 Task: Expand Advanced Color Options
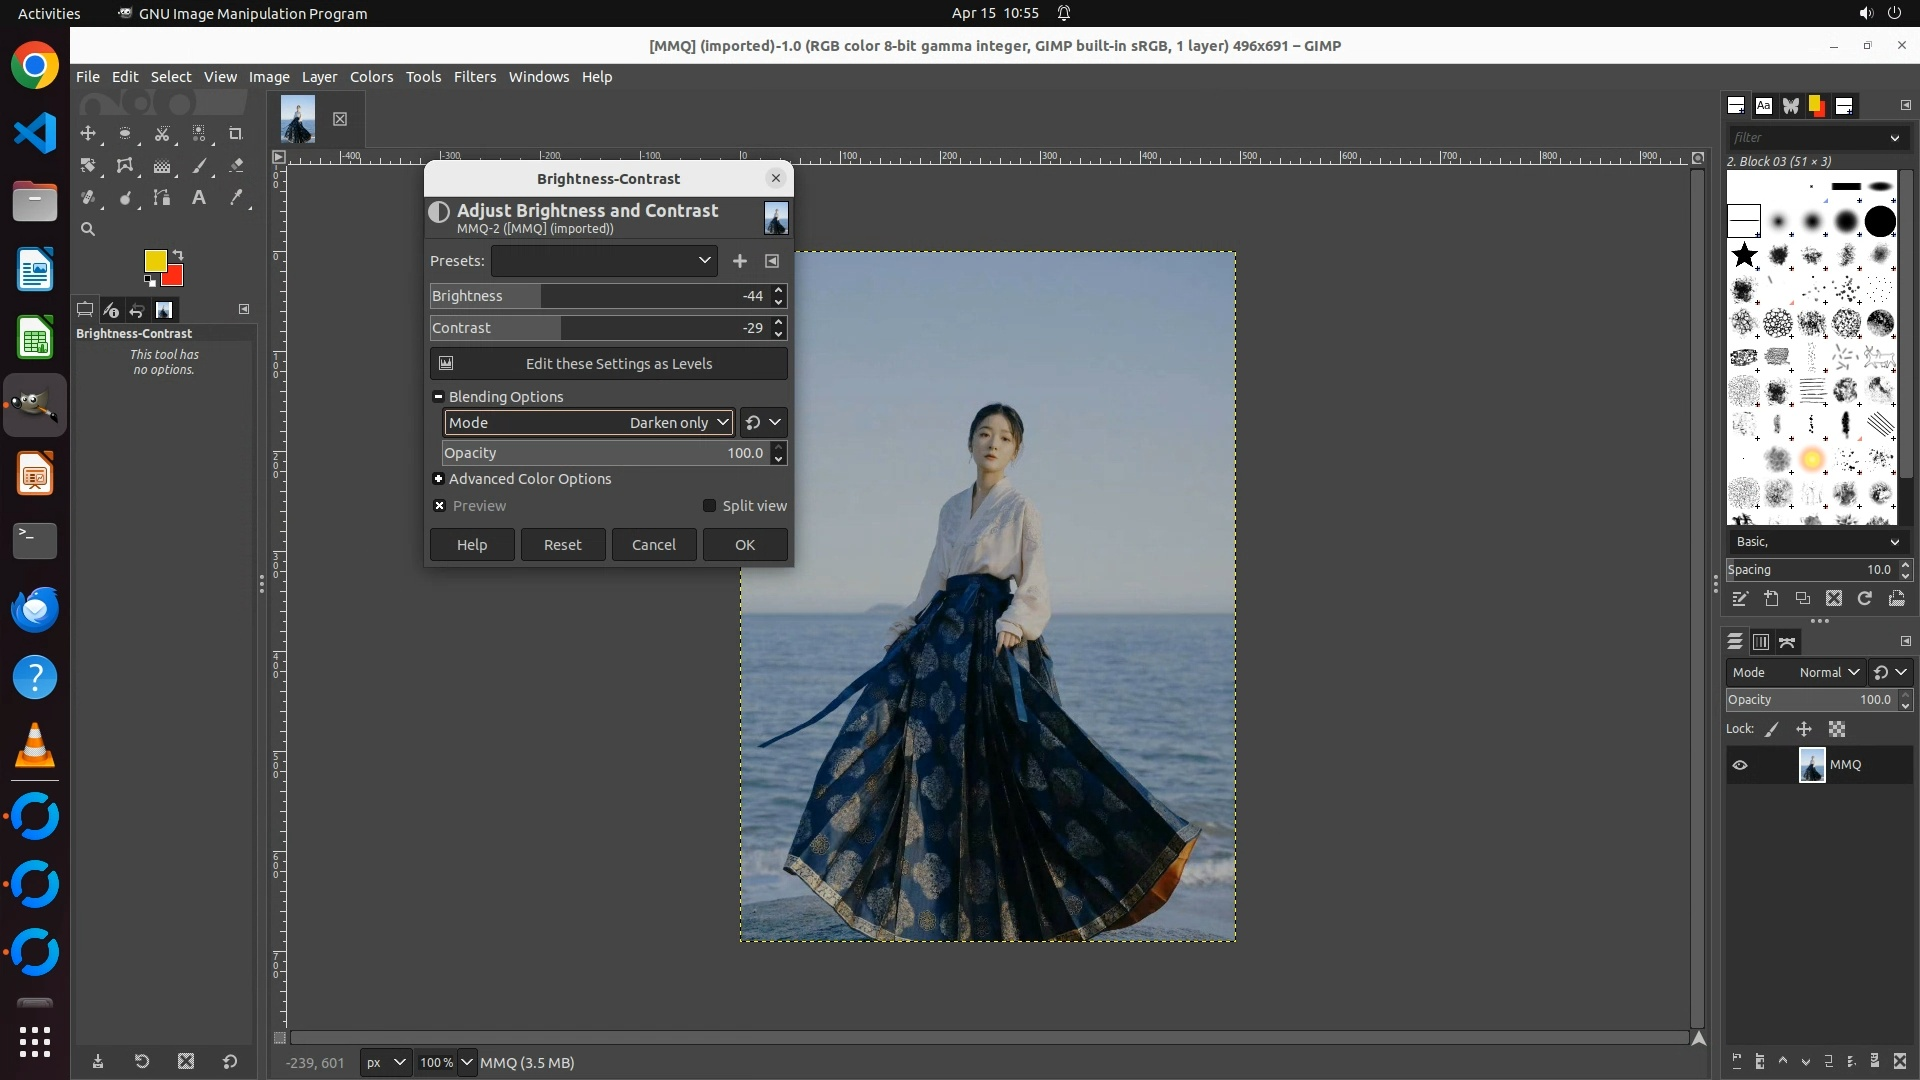[438, 479]
